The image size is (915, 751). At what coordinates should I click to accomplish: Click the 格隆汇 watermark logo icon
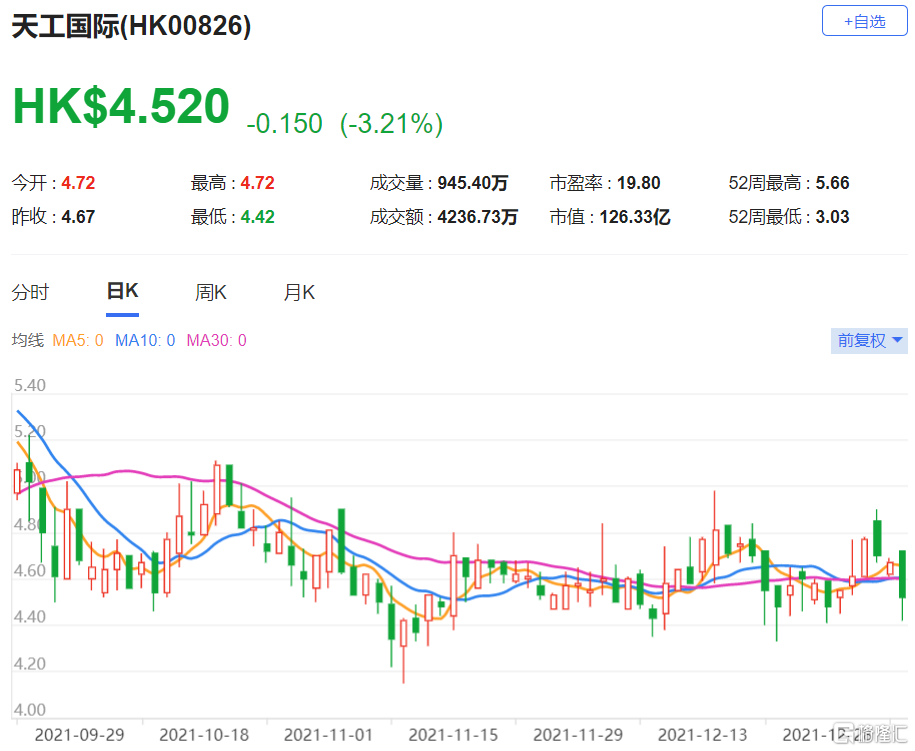click(846, 734)
